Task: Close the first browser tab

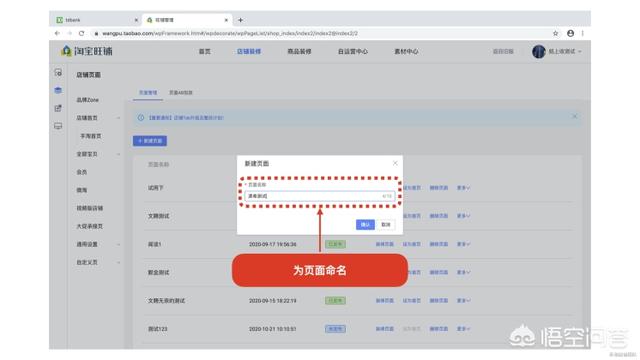Action: [x=136, y=20]
